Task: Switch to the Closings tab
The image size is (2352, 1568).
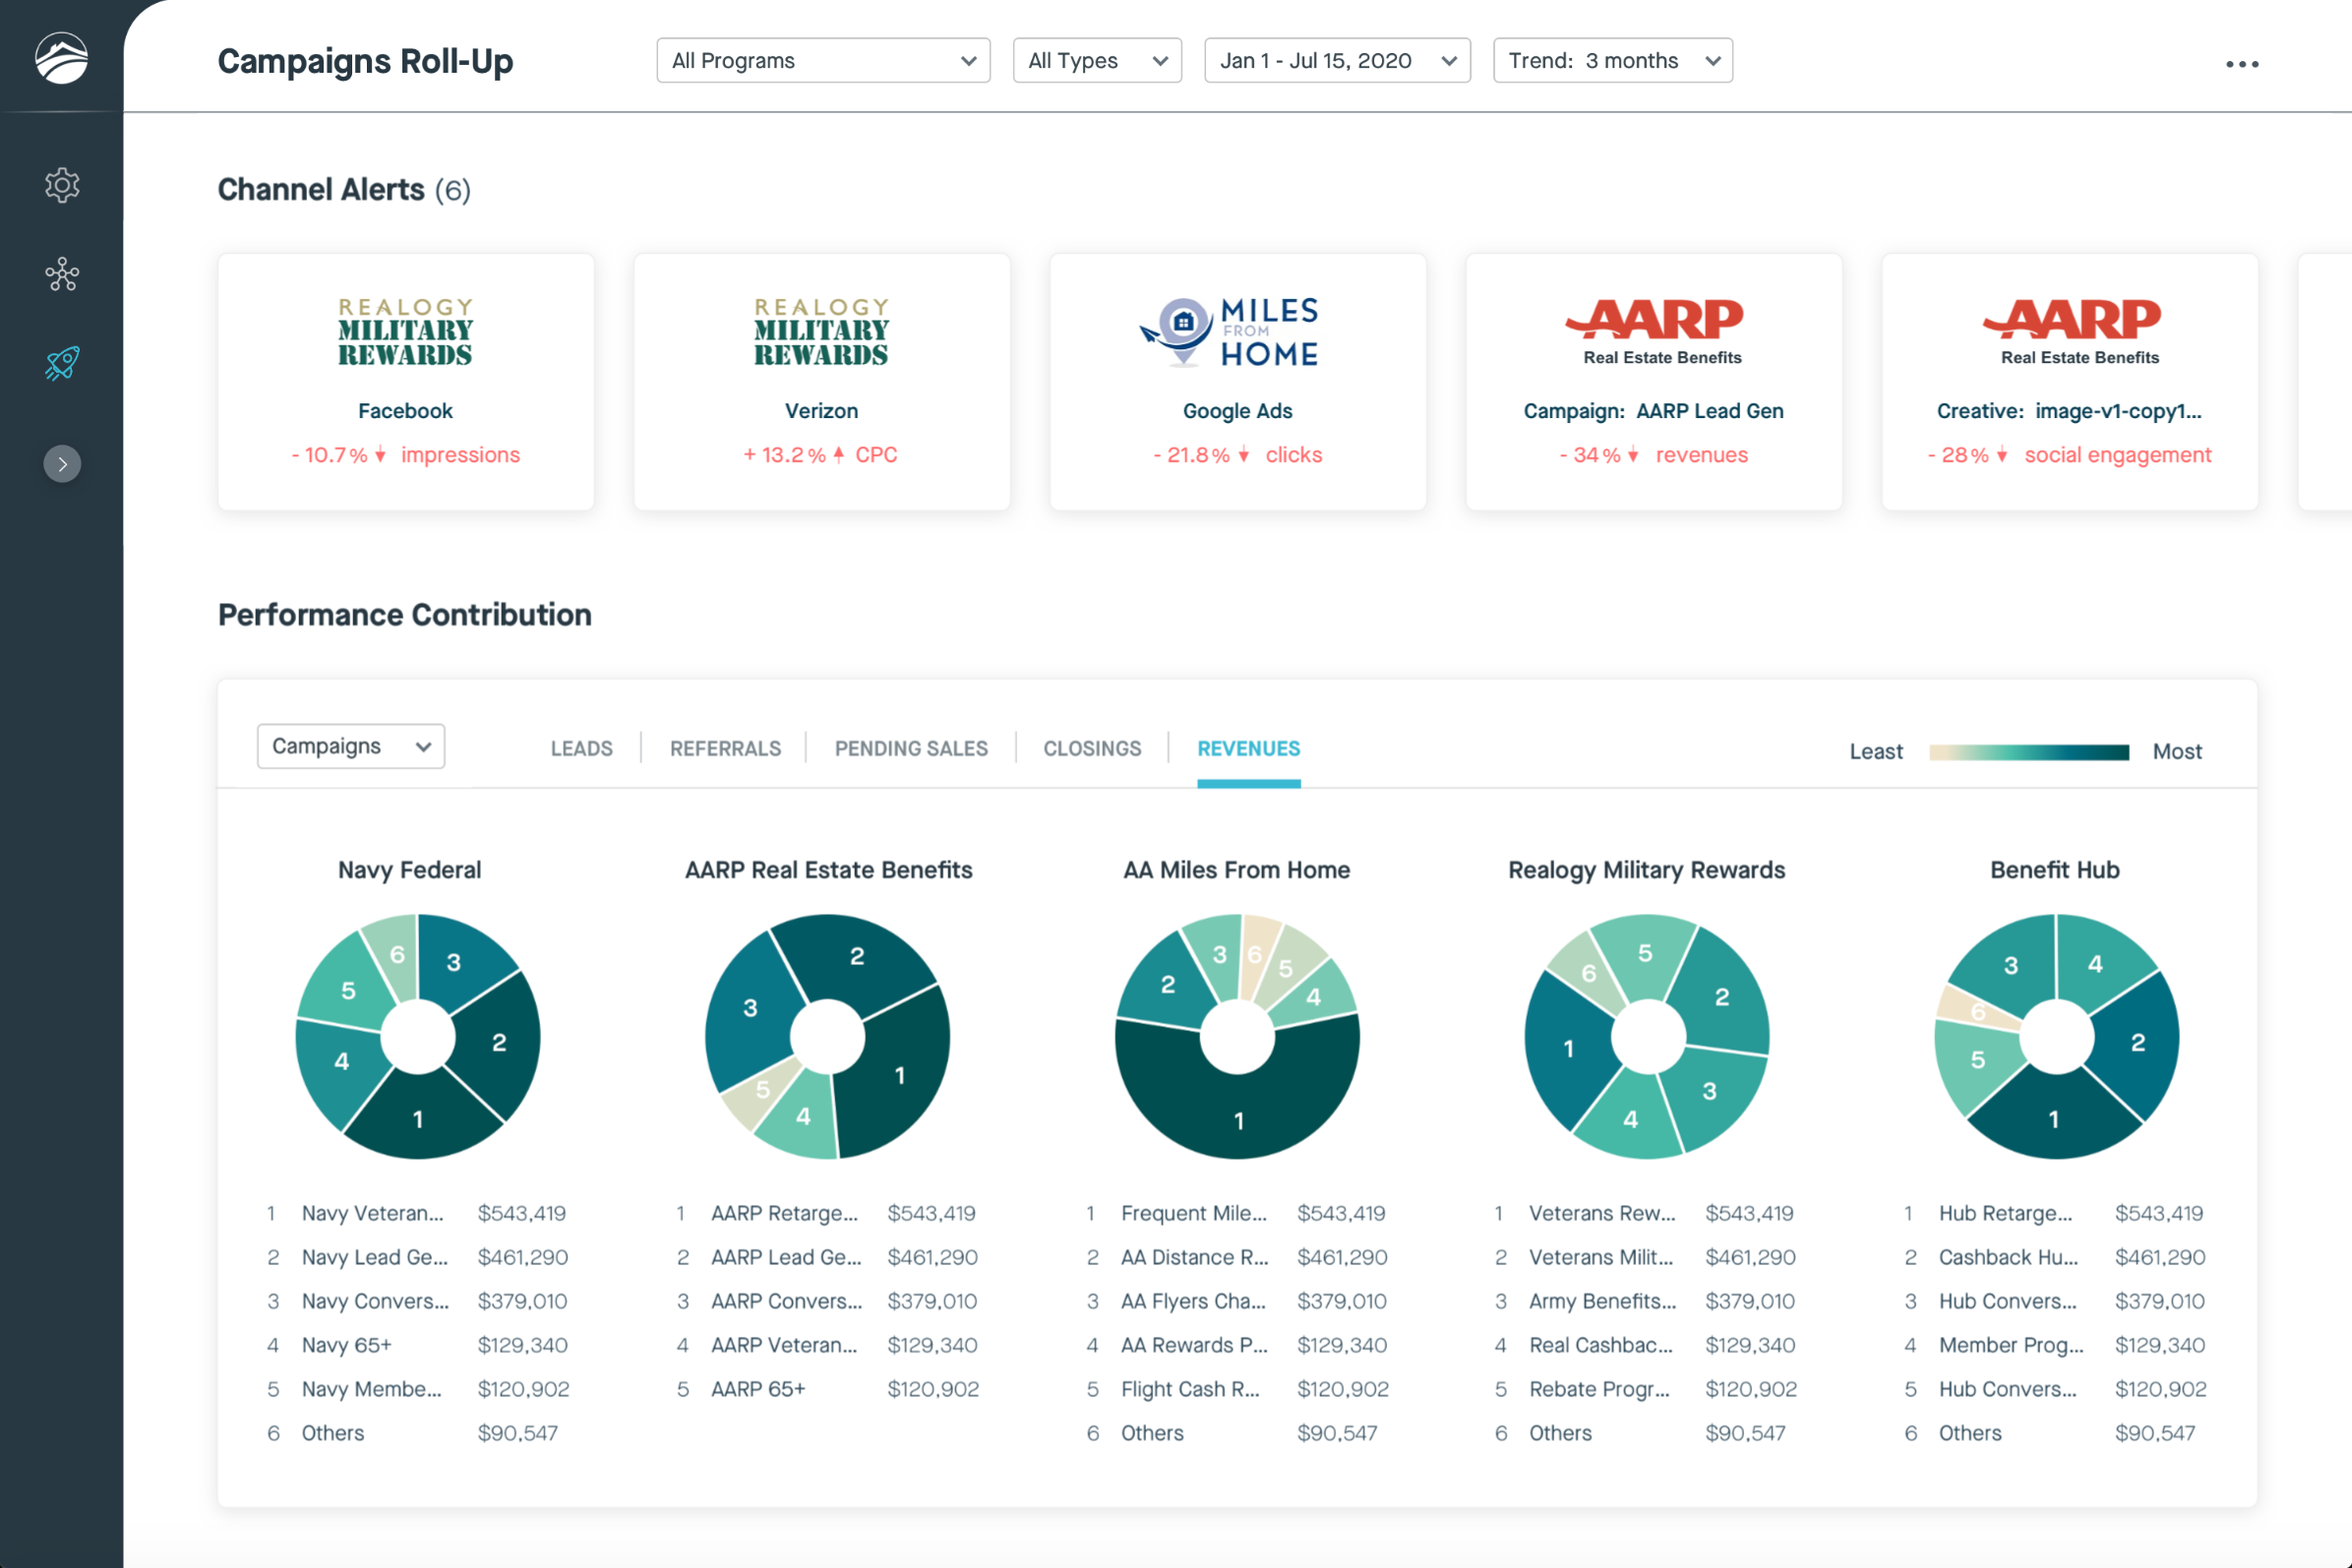Action: point(1092,749)
